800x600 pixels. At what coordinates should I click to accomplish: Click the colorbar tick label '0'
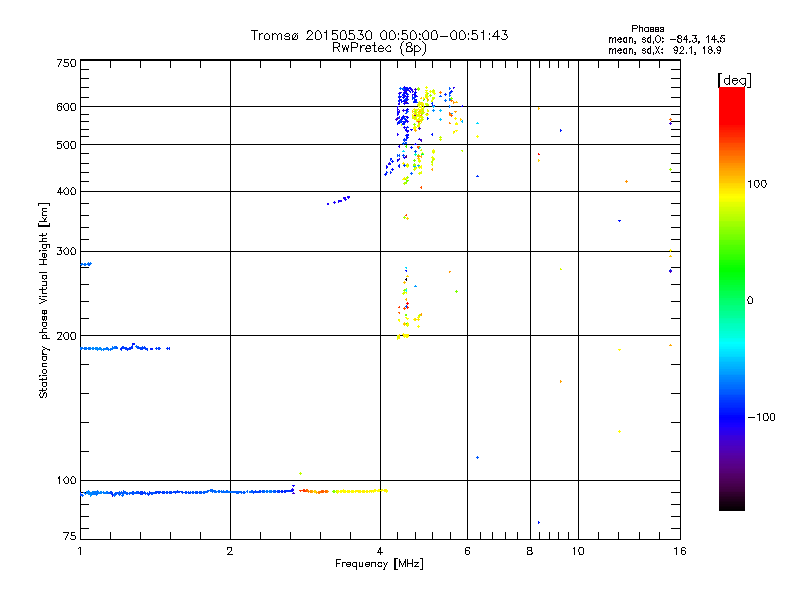[x=749, y=301]
